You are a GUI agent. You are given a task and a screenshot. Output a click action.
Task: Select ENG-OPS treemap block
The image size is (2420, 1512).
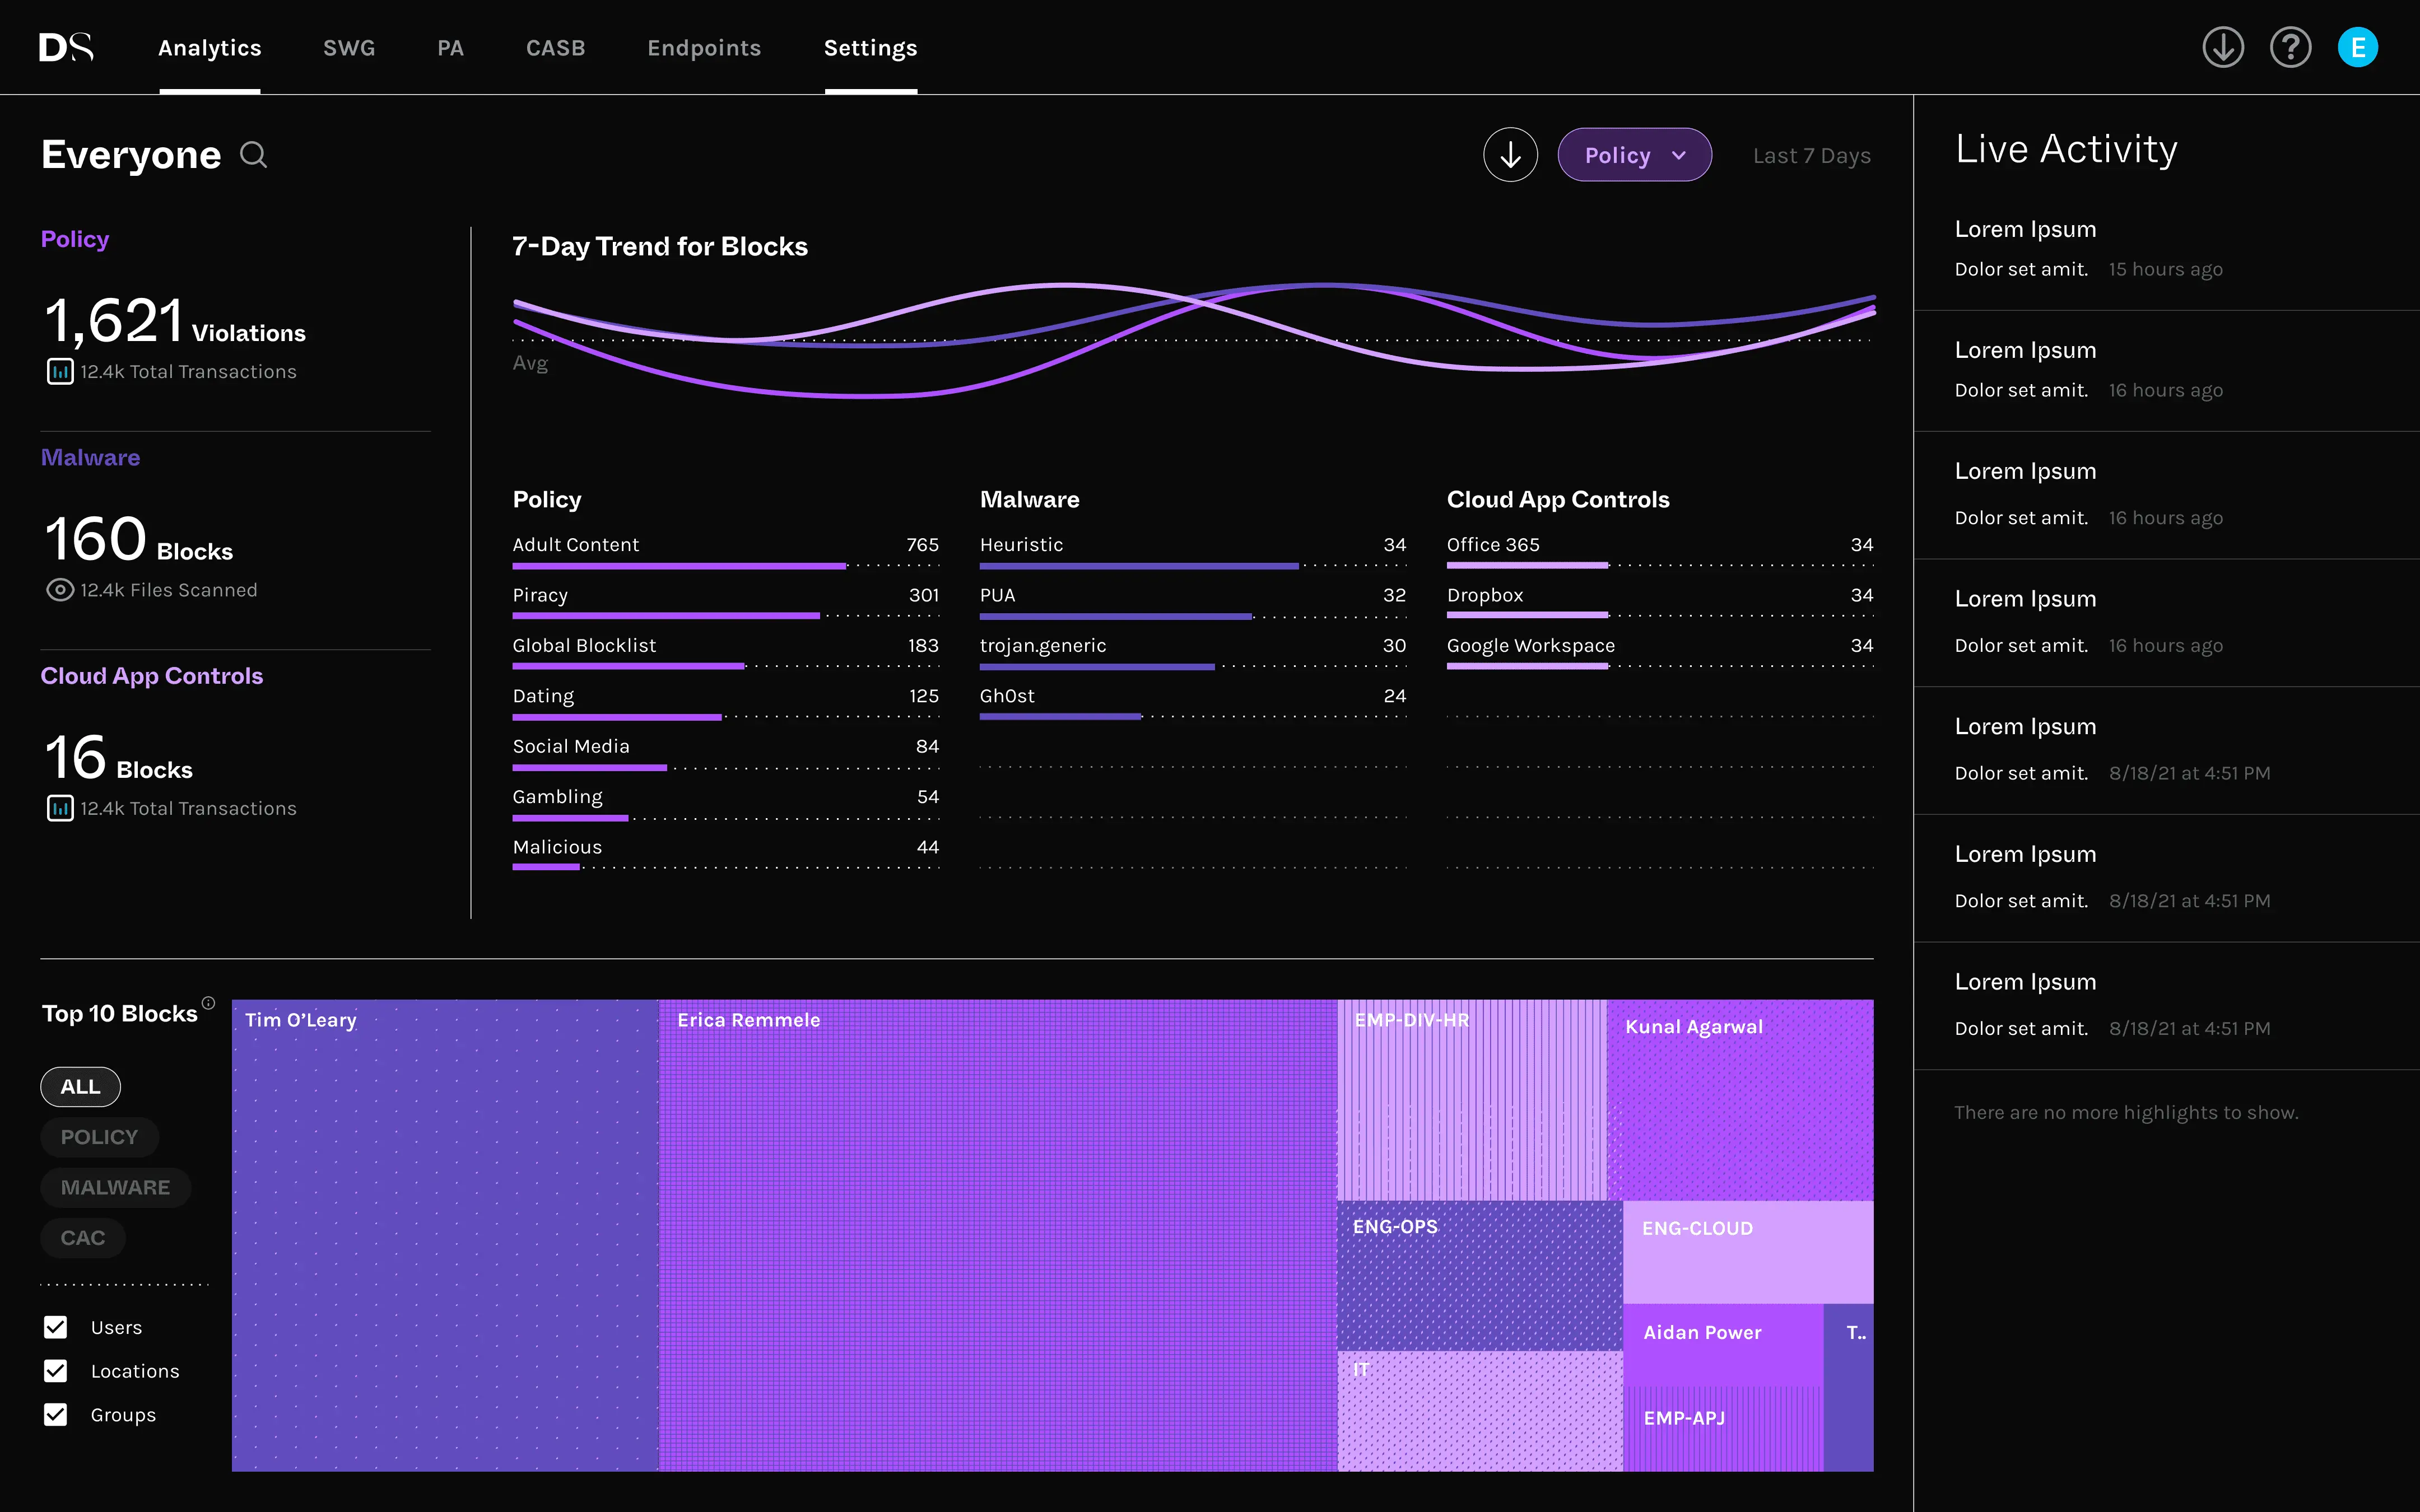[x=1480, y=1276]
